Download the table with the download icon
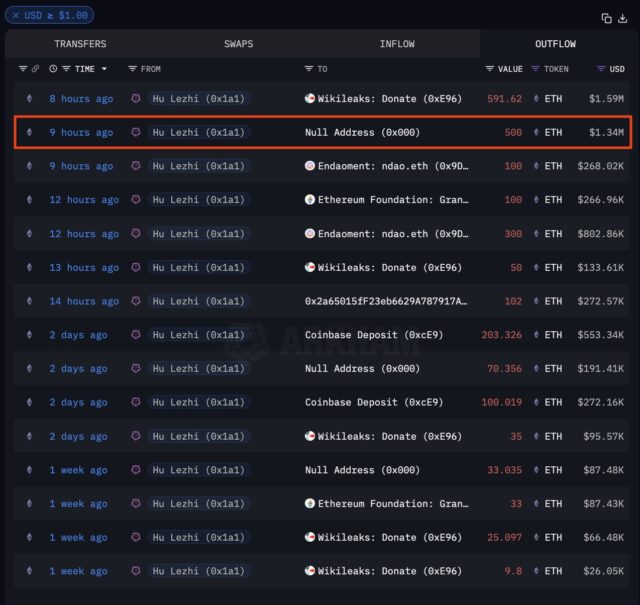This screenshot has width=640, height=605. pos(622,18)
